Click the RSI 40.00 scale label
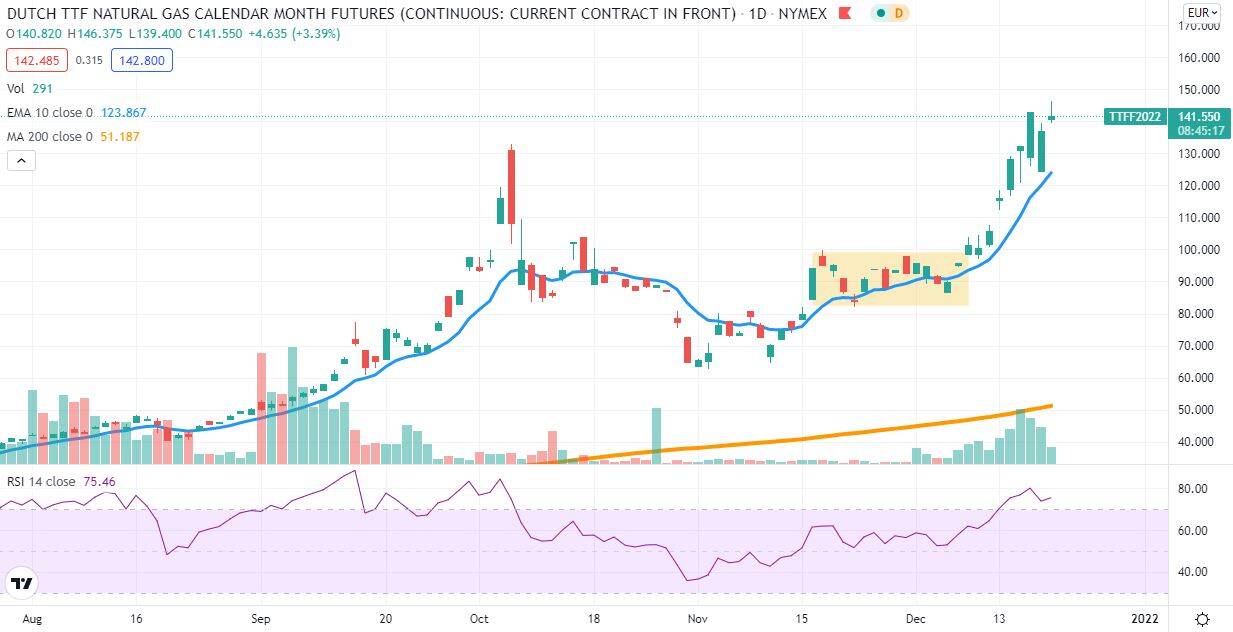The height and width of the screenshot is (632, 1233). tap(1195, 572)
